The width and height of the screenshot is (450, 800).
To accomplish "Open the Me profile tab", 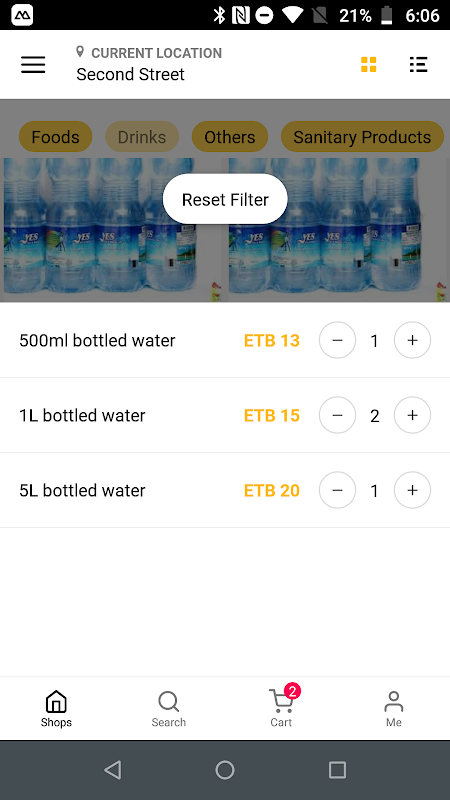I will click(x=393, y=709).
